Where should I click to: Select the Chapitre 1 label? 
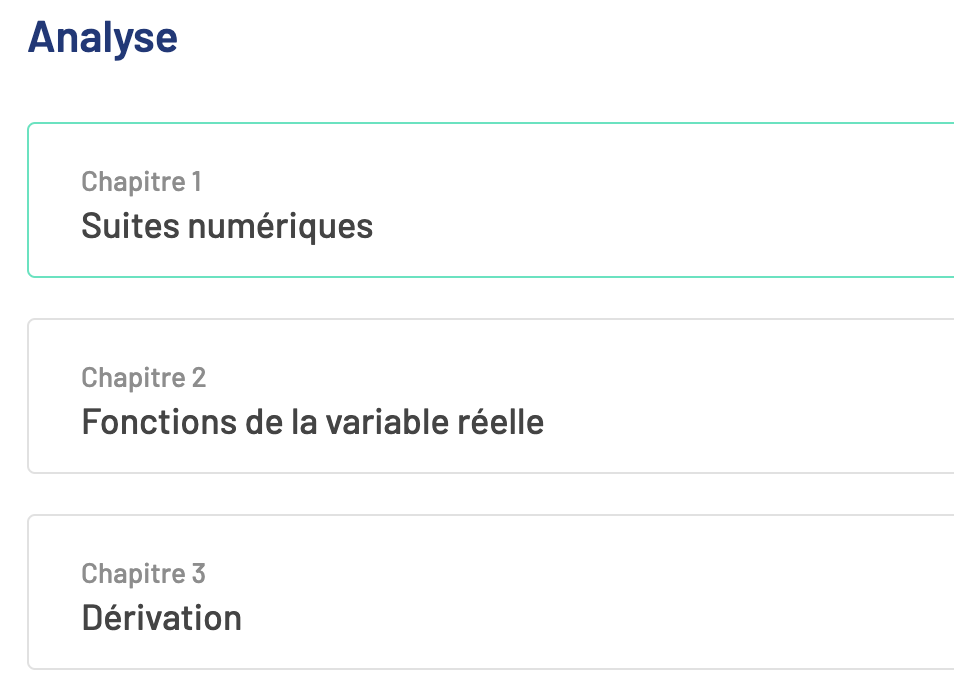(141, 182)
